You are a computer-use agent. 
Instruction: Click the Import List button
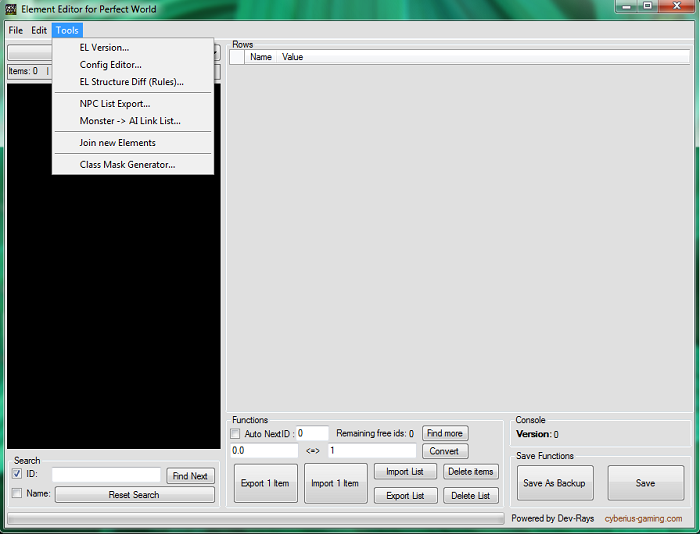click(405, 471)
